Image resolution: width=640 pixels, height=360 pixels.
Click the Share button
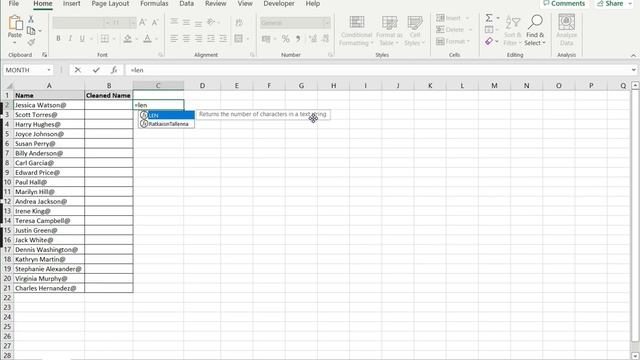click(613, 4)
